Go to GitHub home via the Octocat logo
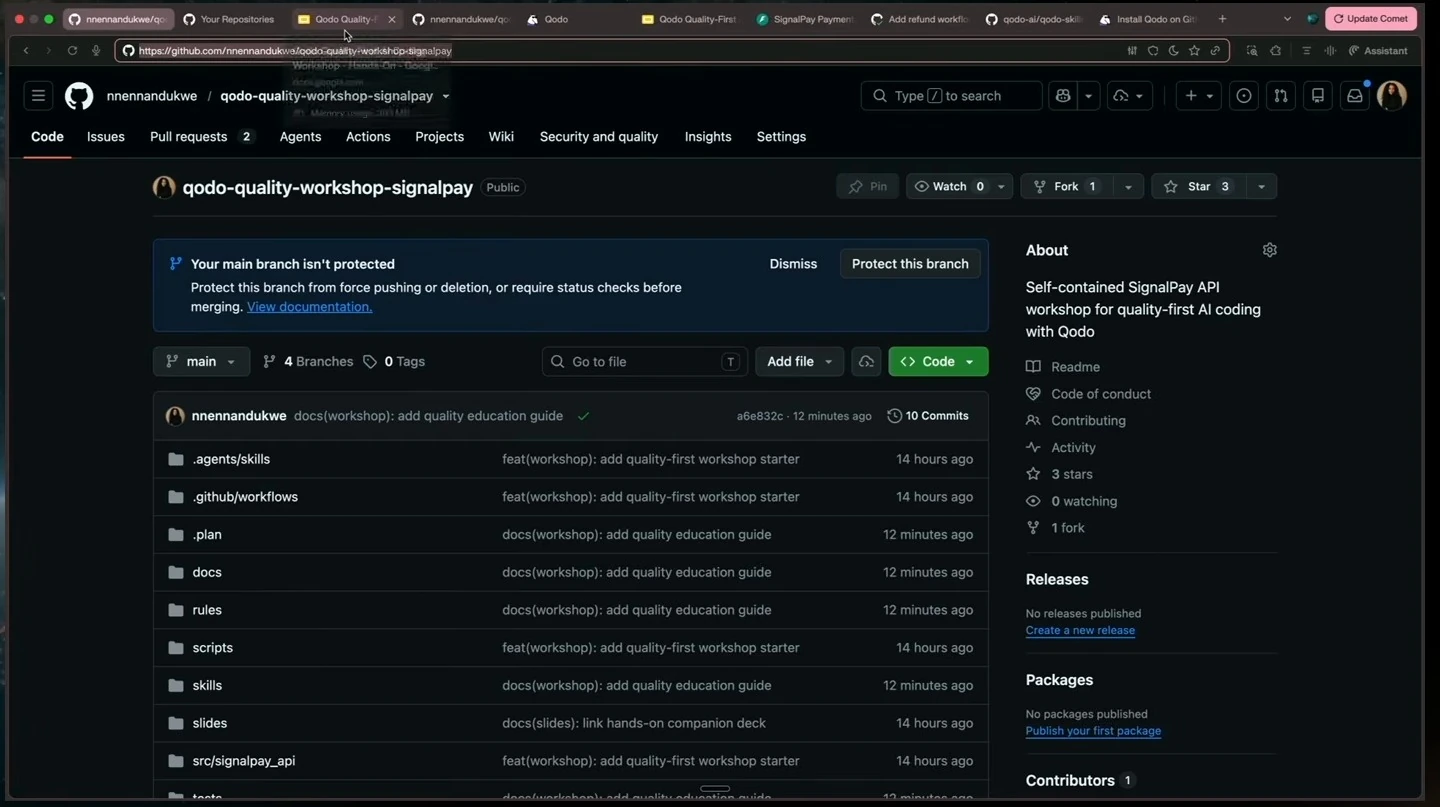 79,96
